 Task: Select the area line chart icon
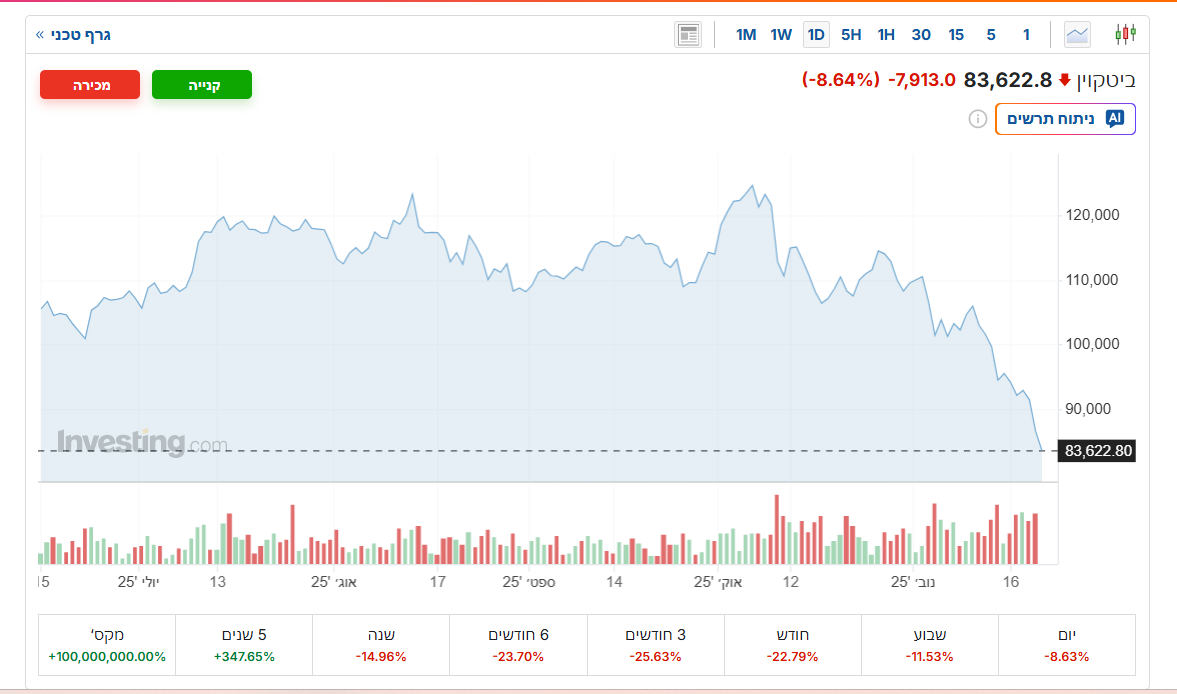point(1077,35)
